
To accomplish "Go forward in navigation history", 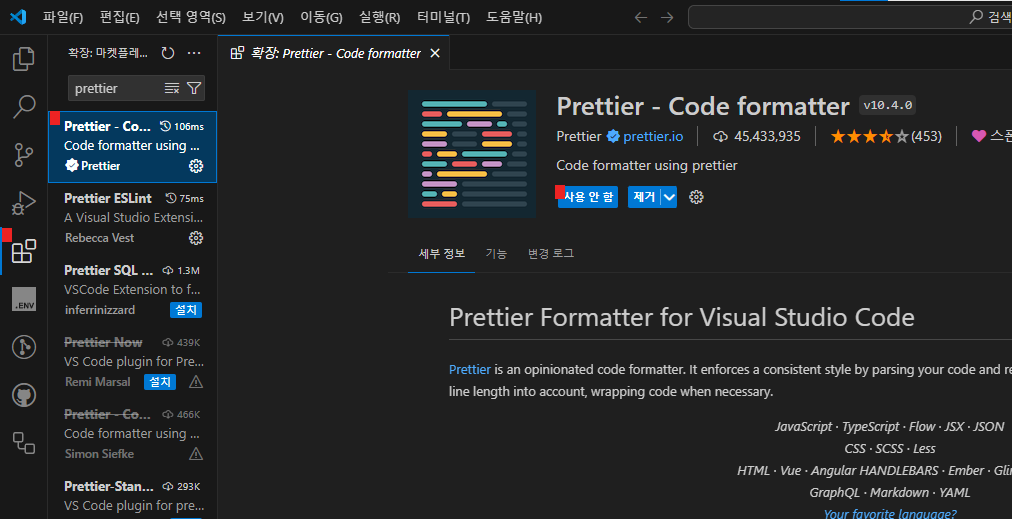I will [x=667, y=17].
